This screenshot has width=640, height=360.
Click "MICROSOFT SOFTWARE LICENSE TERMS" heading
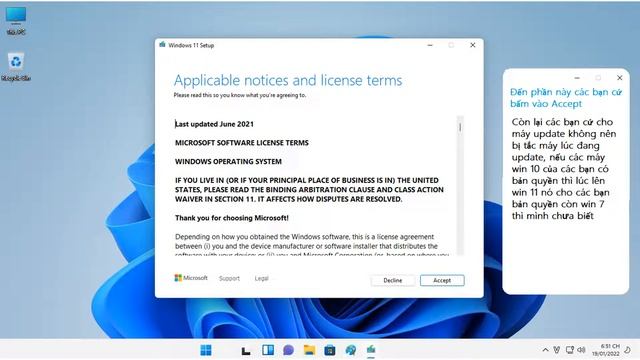click(242, 143)
